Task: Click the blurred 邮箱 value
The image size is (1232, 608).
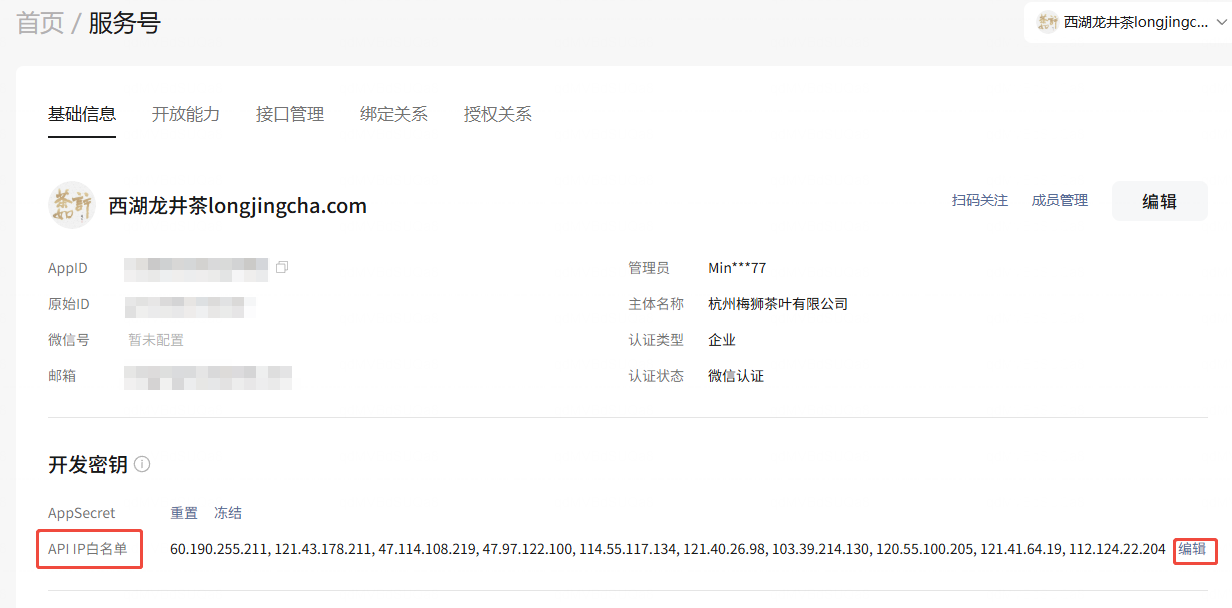Action: (x=208, y=377)
